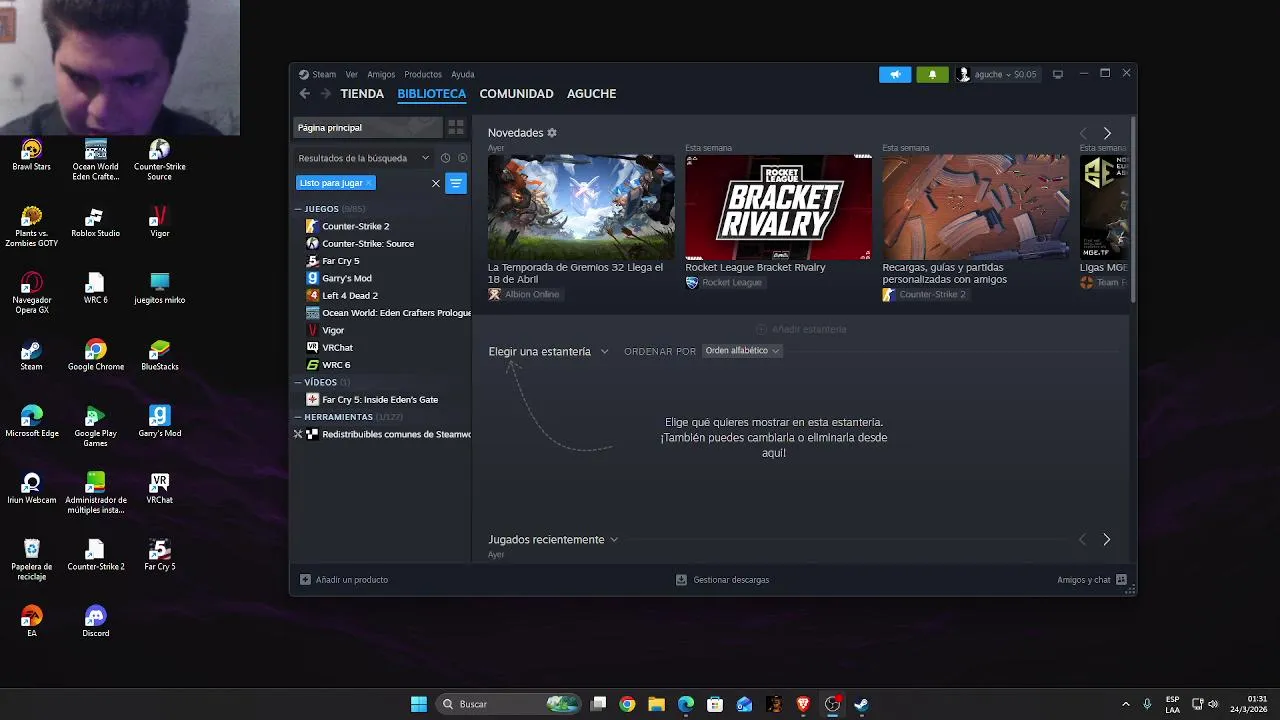Image resolution: width=1280 pixels, height=720 pixels.
Task: Open the Albion Online Gremios news thumbnail
Action: [x=581, y=207]
